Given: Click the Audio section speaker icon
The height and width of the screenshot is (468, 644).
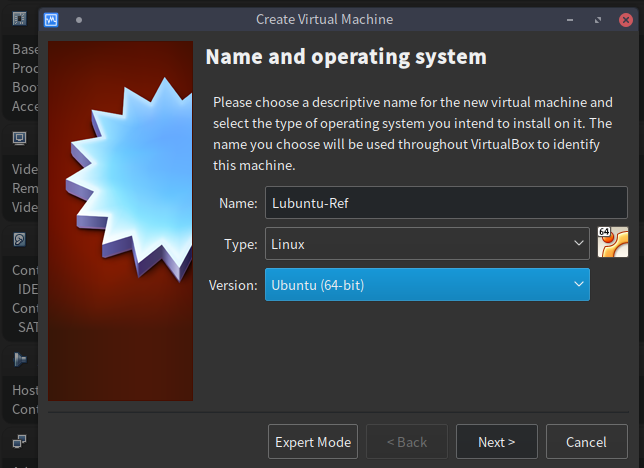Looking at the screenshot, I should [19, 359].
